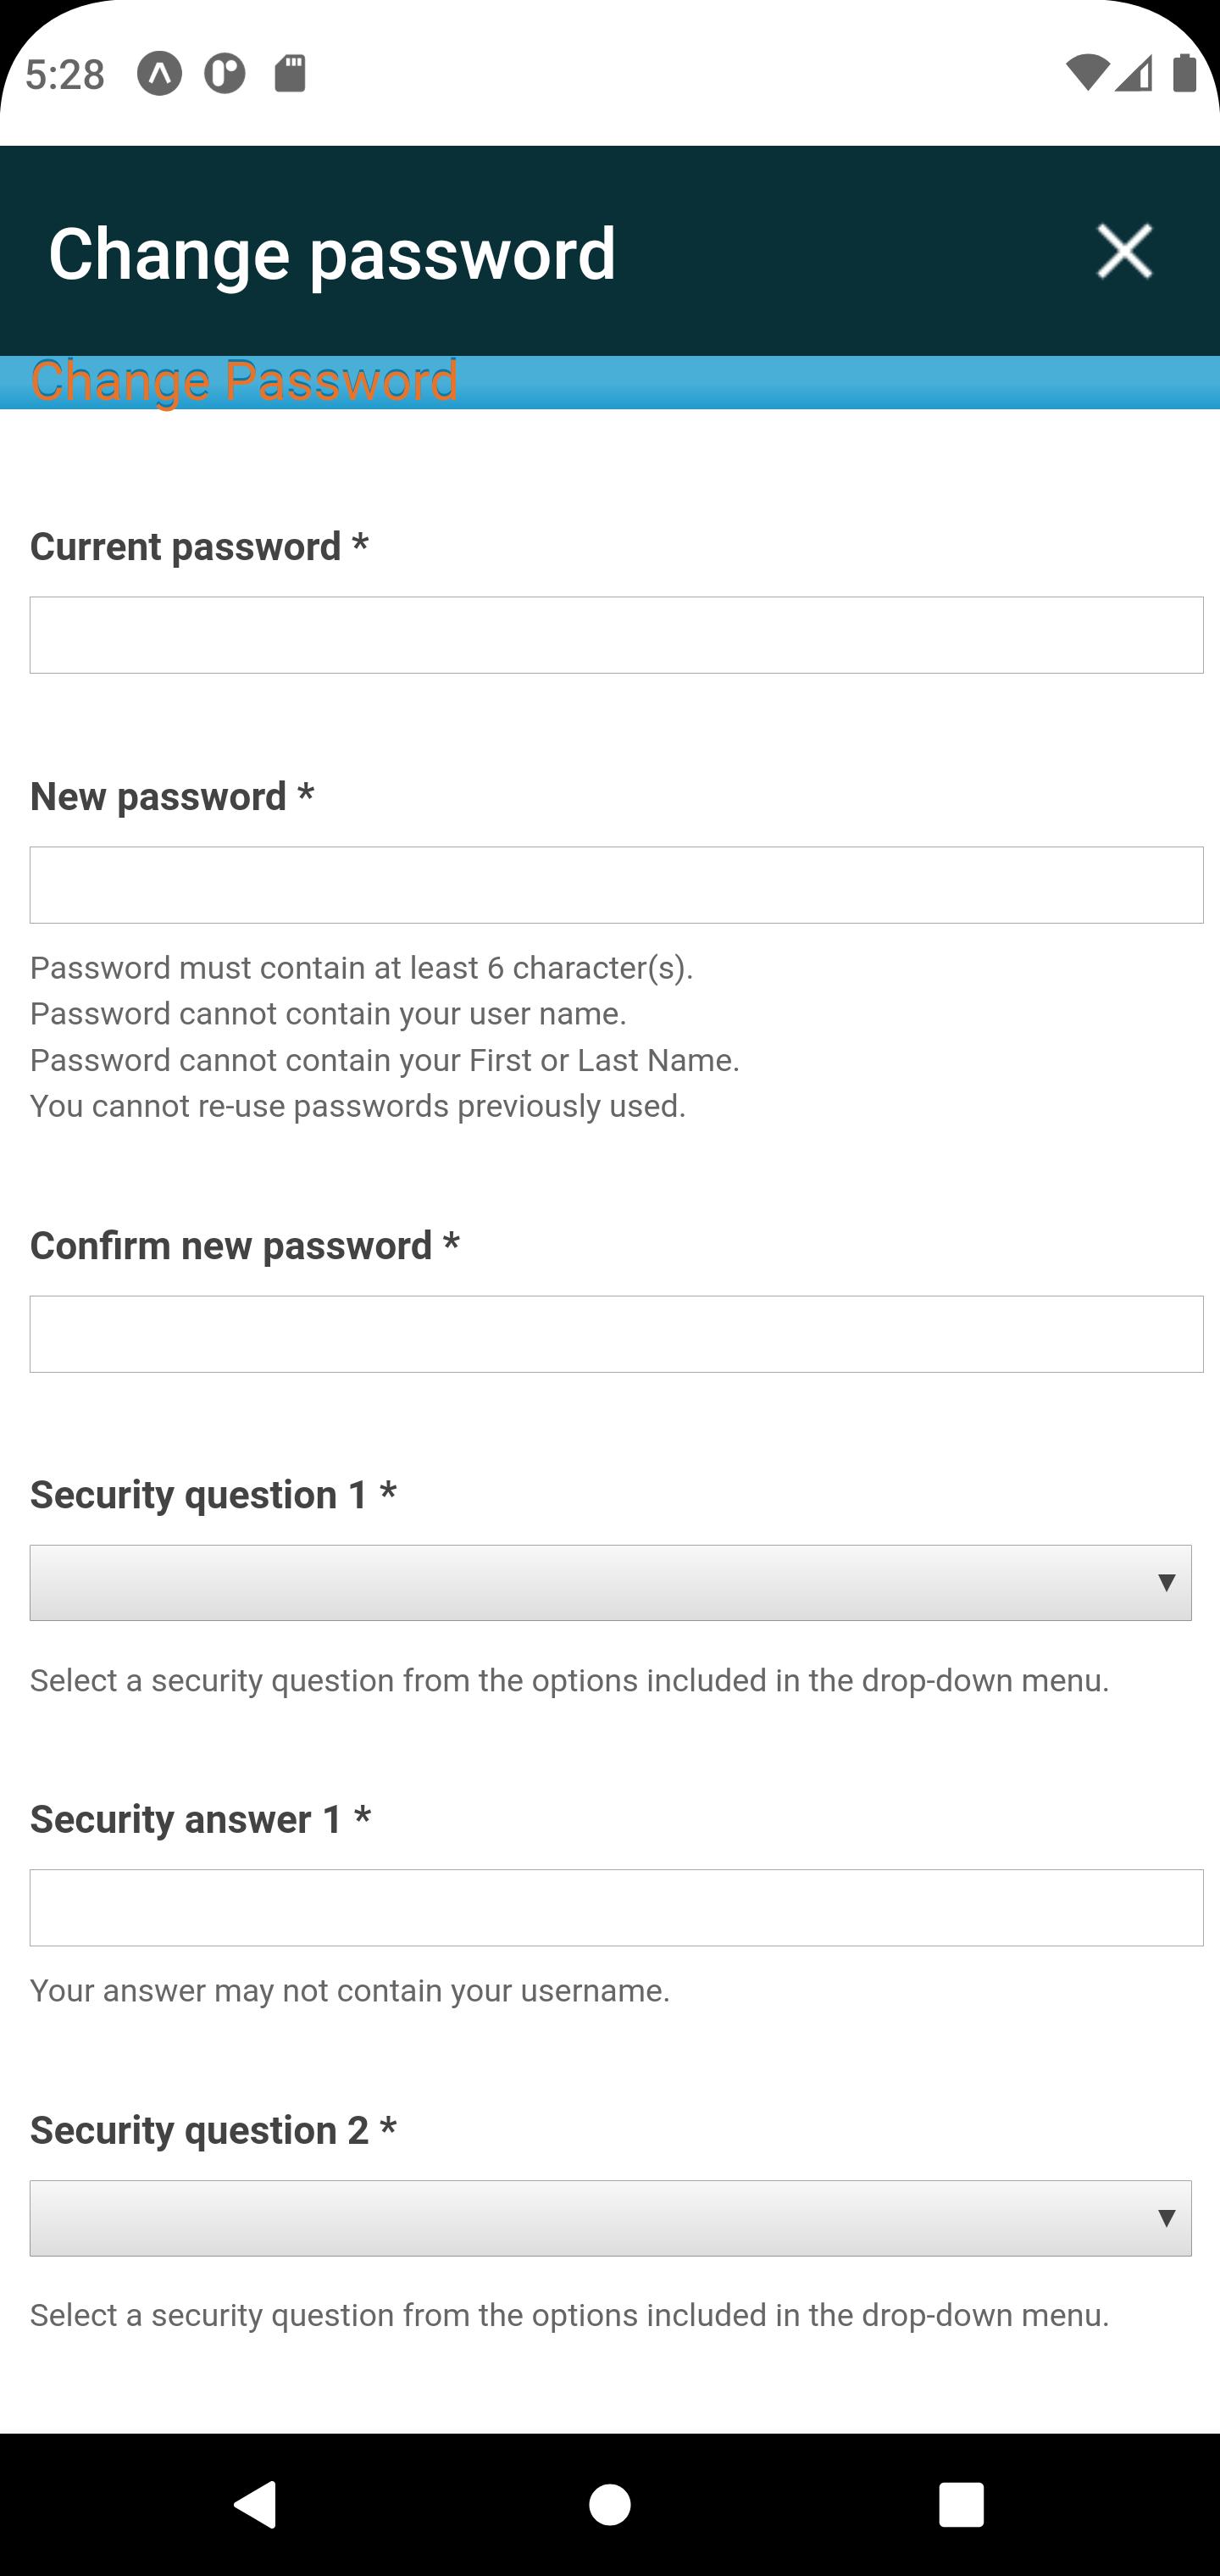
Task: Focus the New password field
Action: (616, 885)
